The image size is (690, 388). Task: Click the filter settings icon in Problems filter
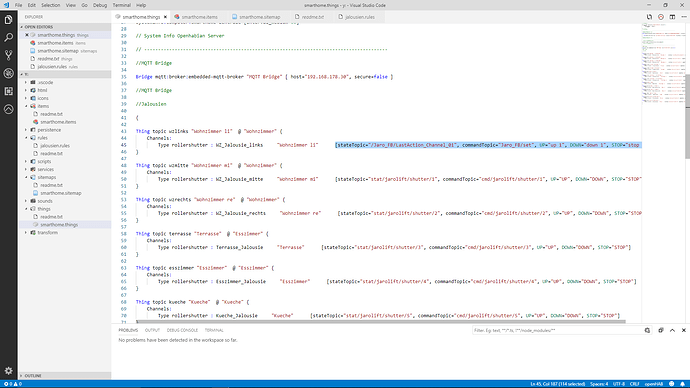[x=647, y=330]
